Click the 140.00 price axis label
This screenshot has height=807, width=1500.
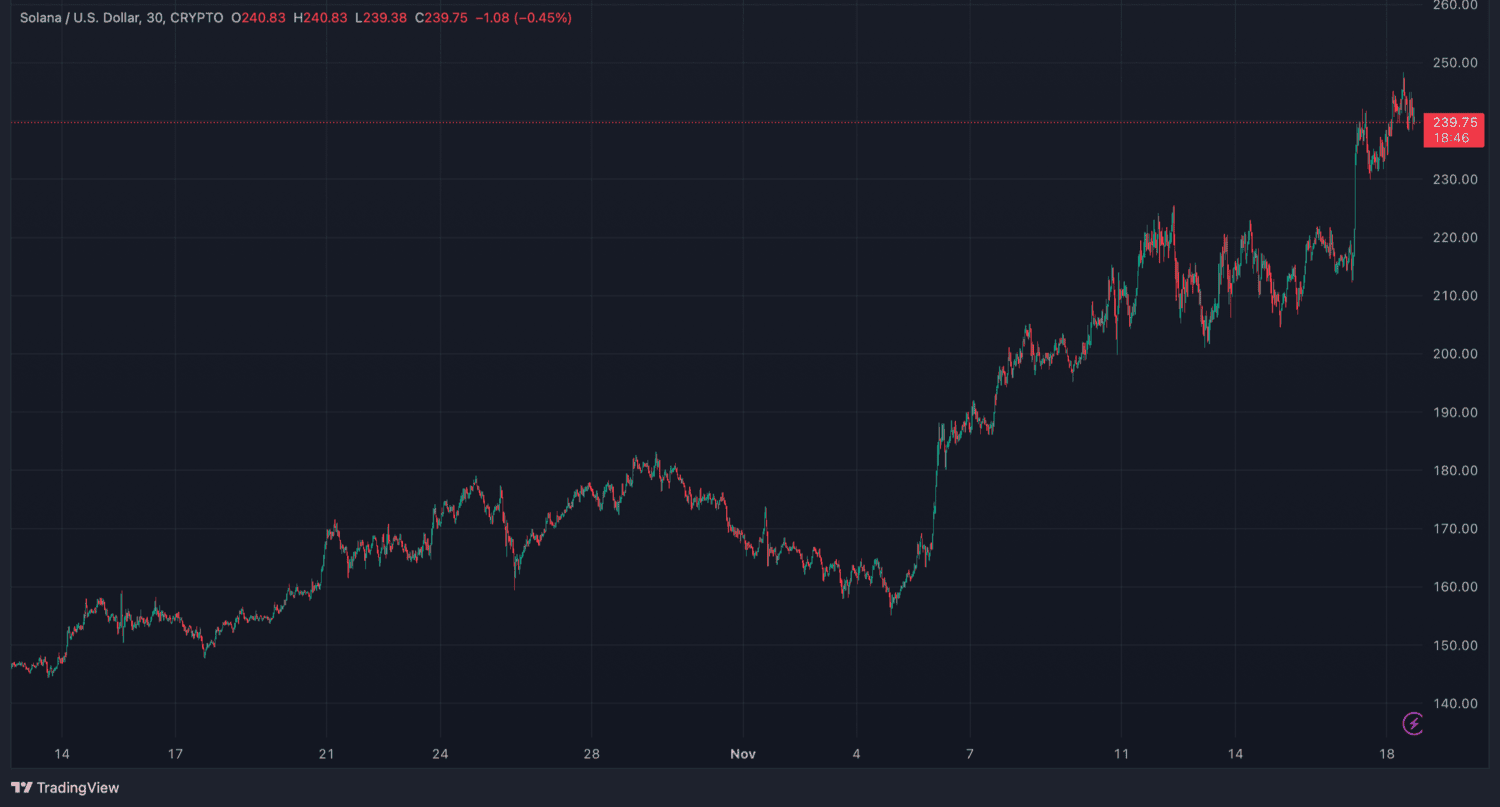(1454, 703)
